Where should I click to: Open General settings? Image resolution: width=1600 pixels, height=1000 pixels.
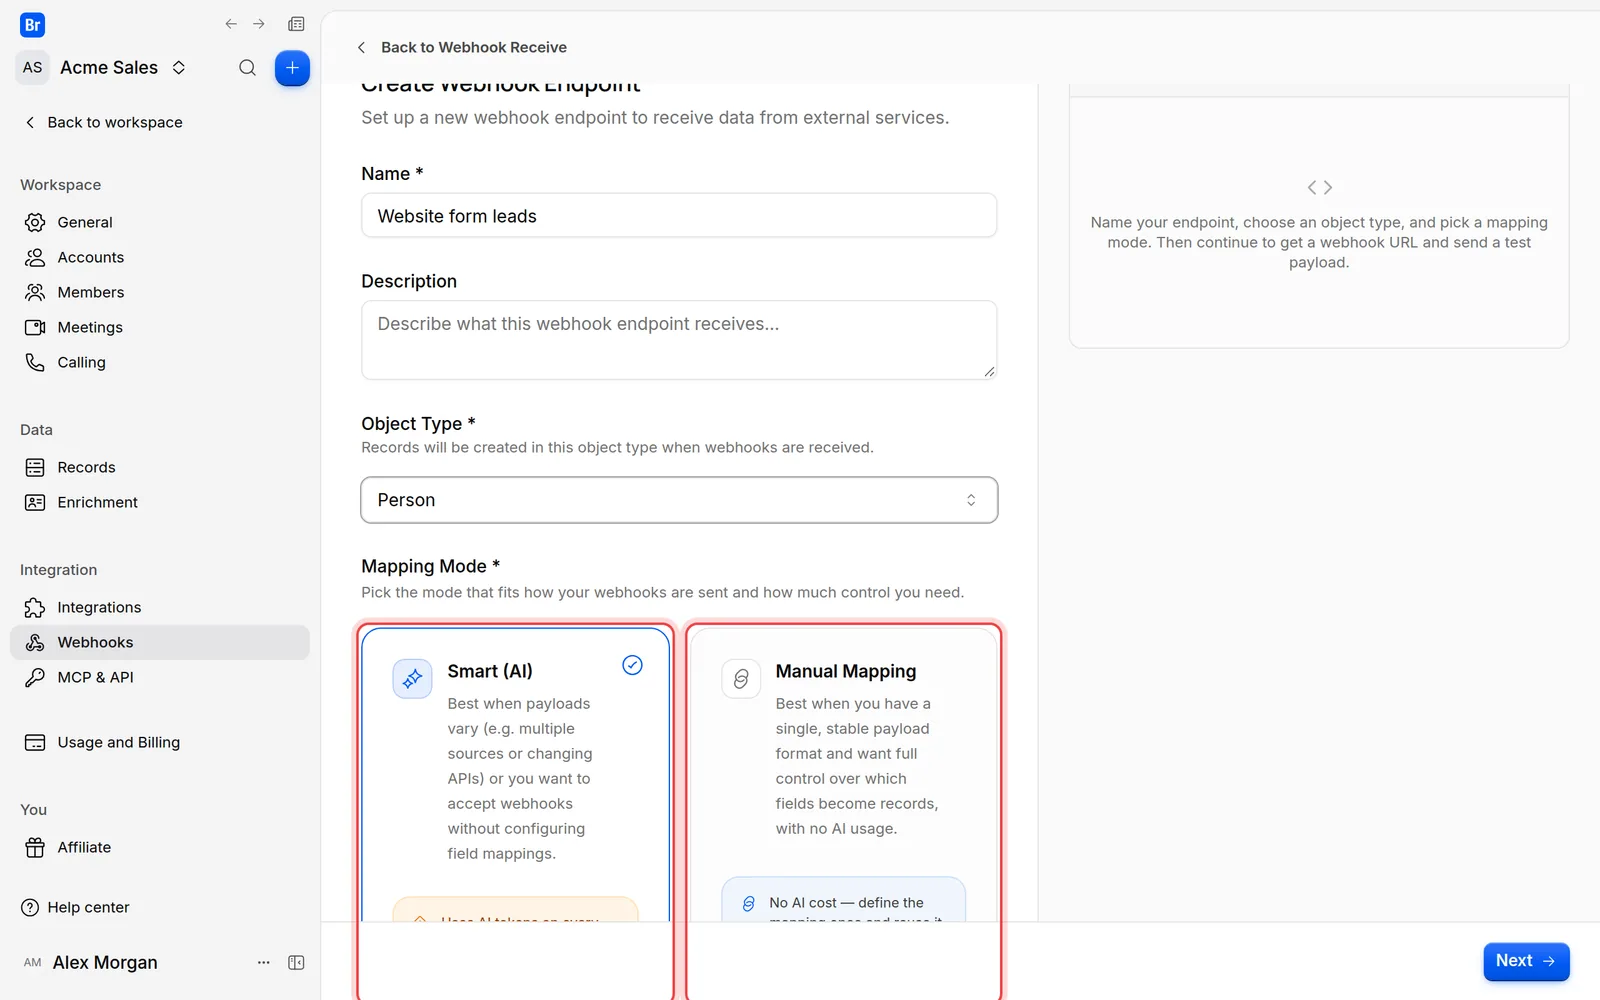[x=160, y=222]
